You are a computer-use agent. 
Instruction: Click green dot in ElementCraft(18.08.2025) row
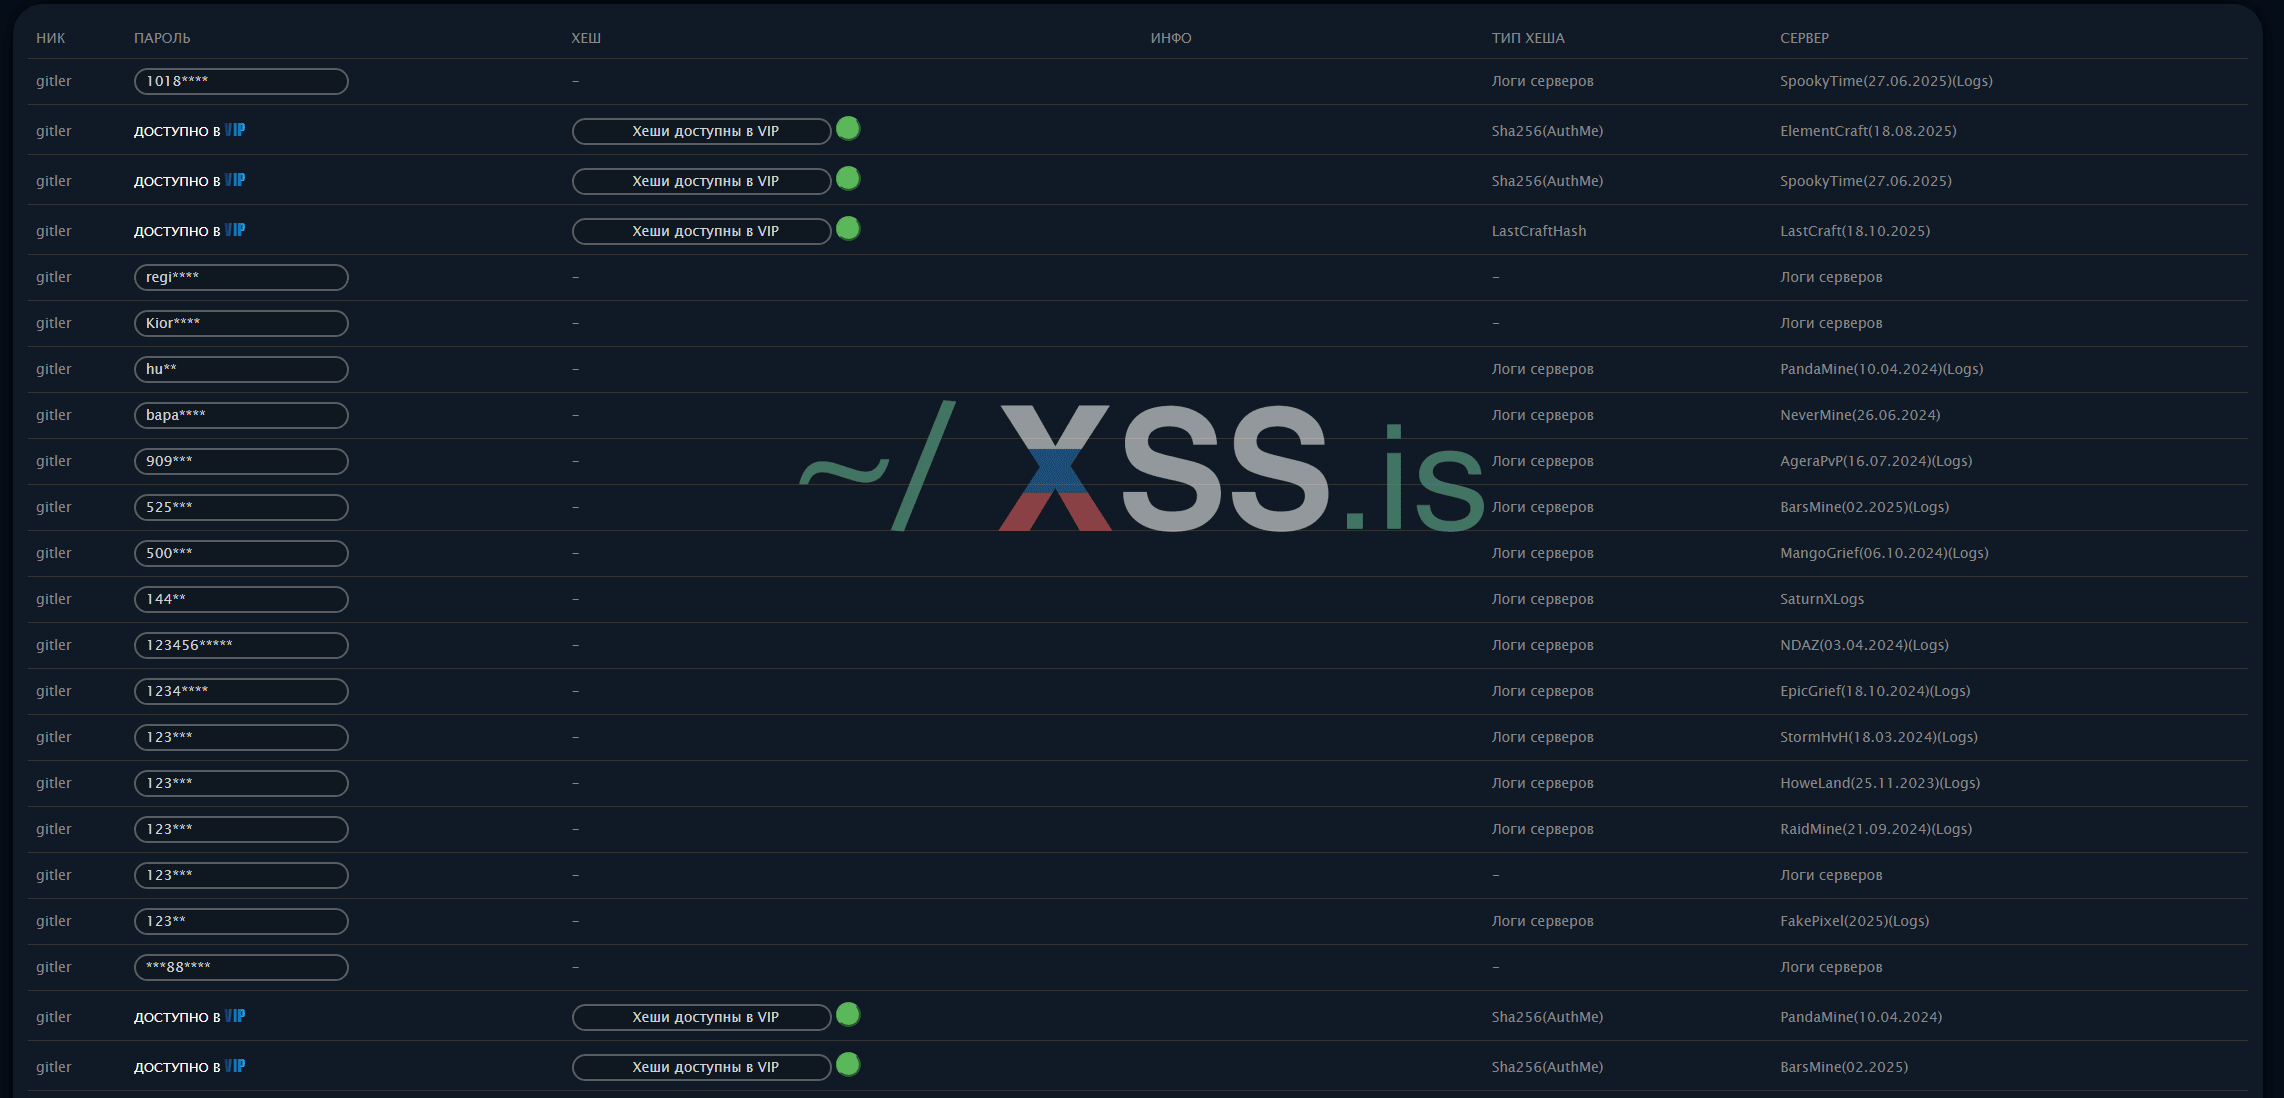848,128
